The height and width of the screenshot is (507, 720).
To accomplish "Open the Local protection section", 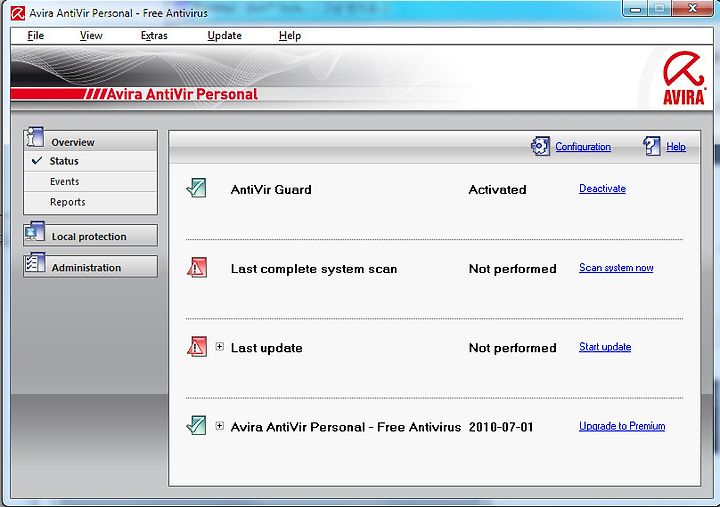I will [90, 236].
